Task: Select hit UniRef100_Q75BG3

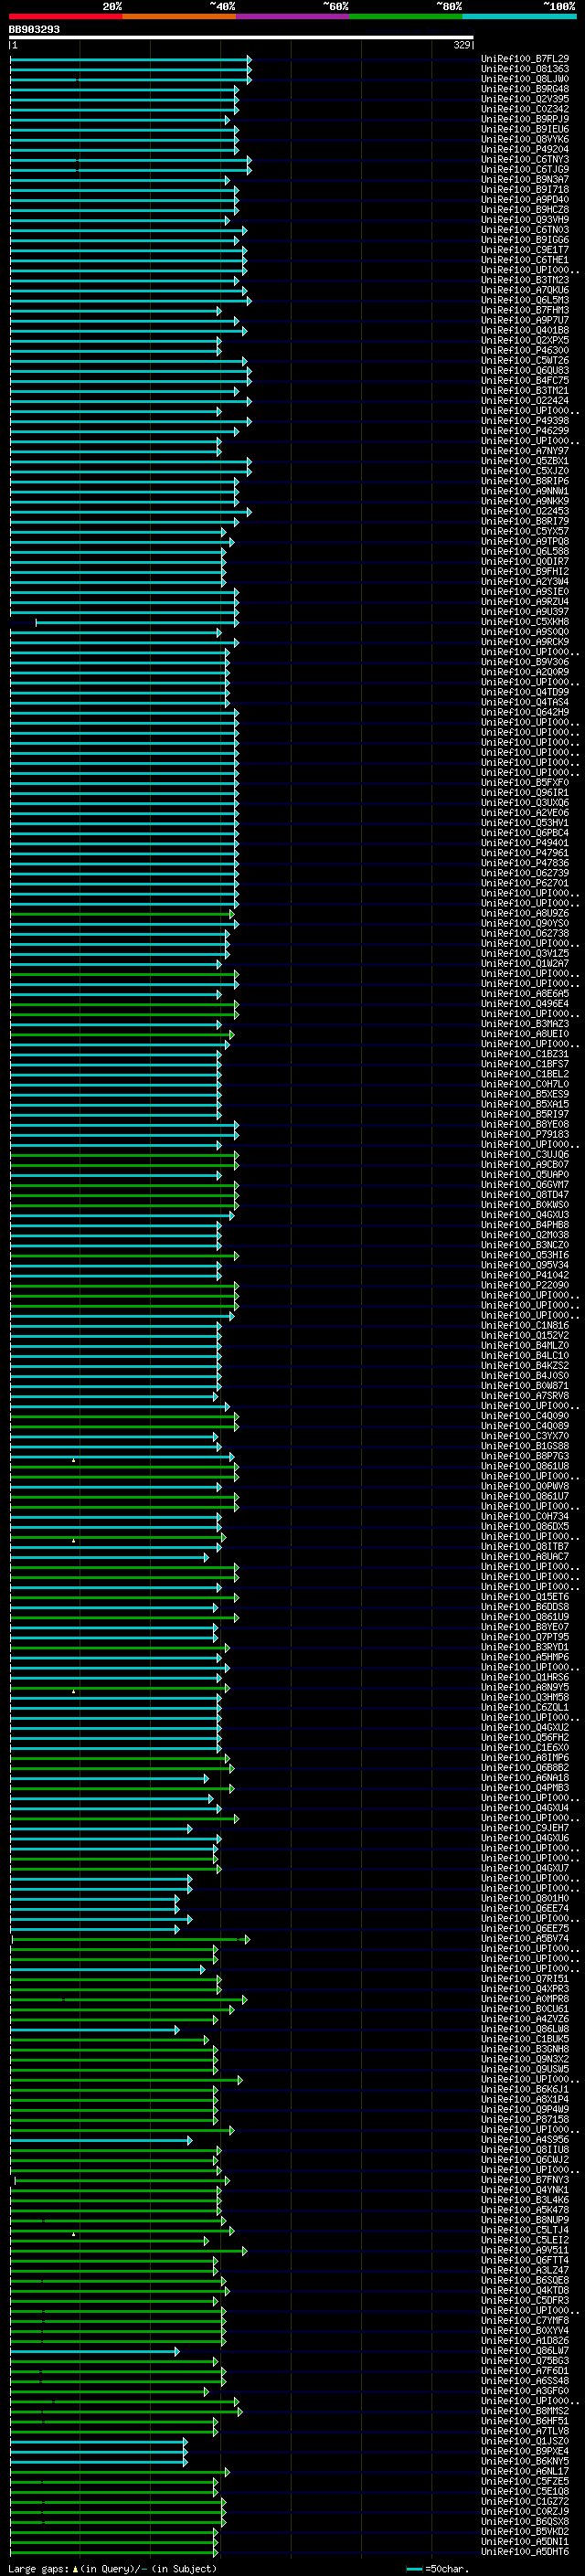Action: (x=525, y=2361)
